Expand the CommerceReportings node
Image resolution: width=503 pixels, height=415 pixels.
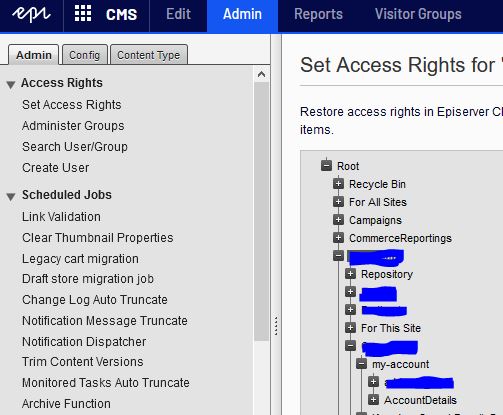pos(338,238)
